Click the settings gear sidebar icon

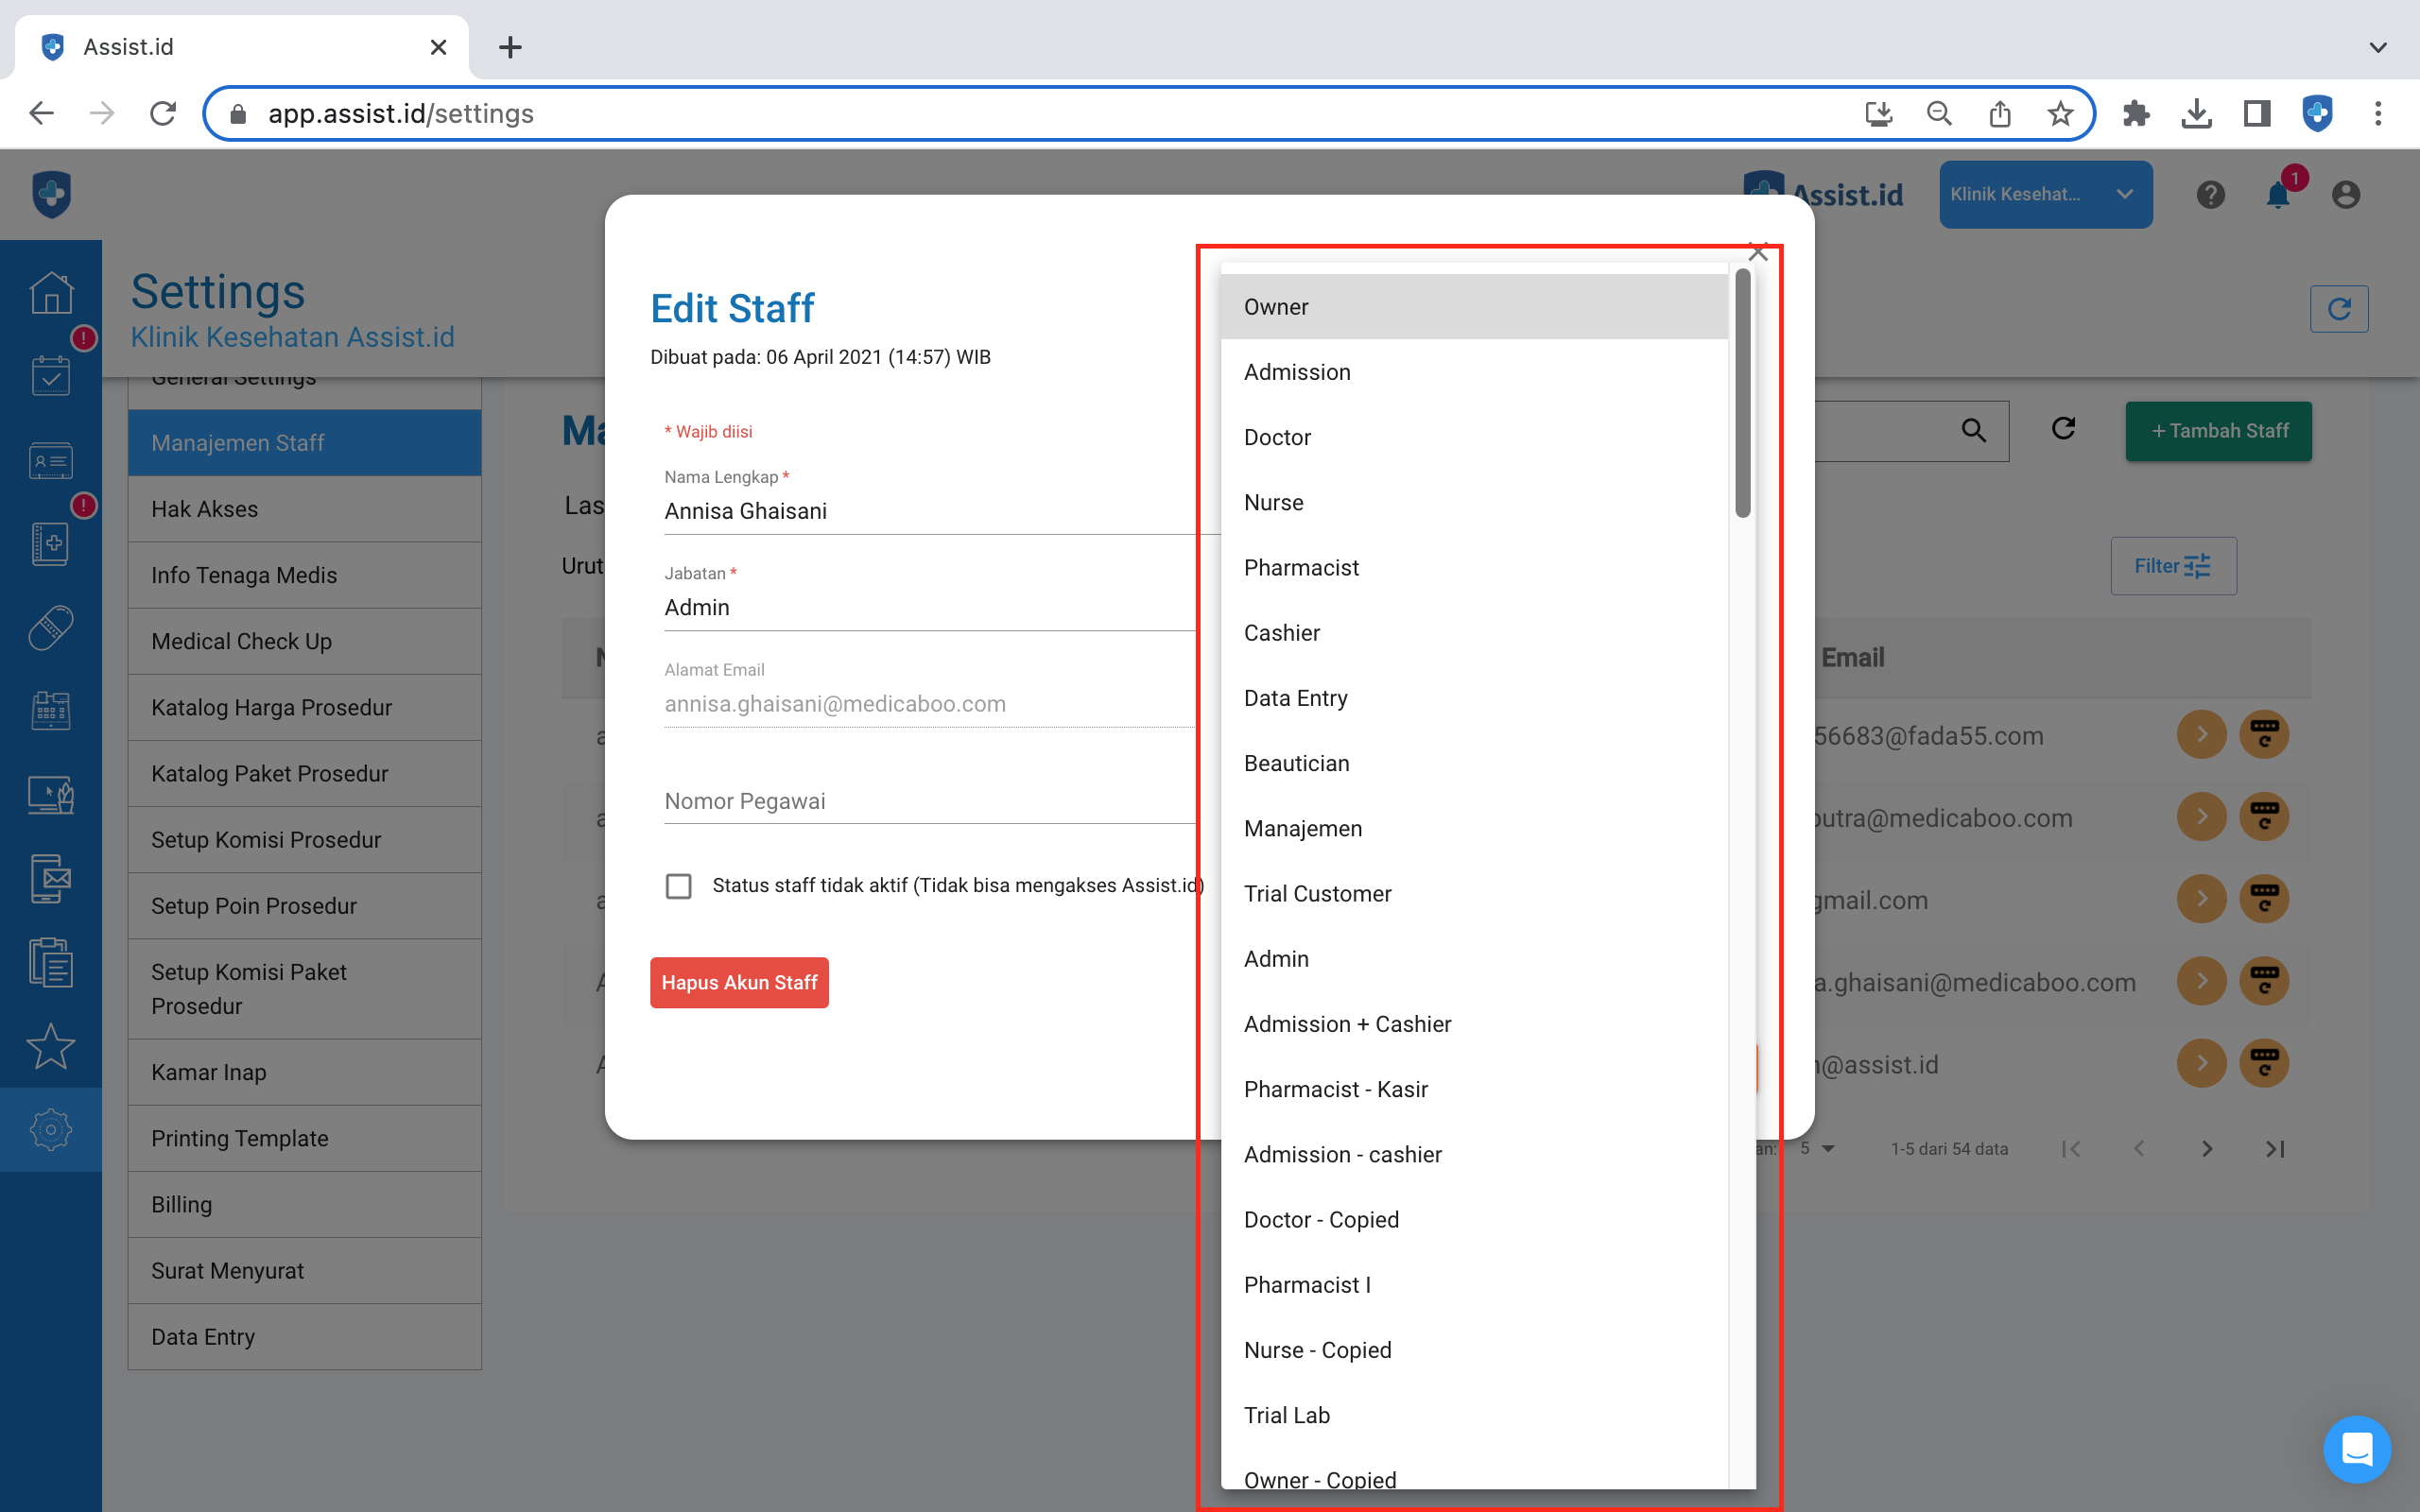(50, 1129)
